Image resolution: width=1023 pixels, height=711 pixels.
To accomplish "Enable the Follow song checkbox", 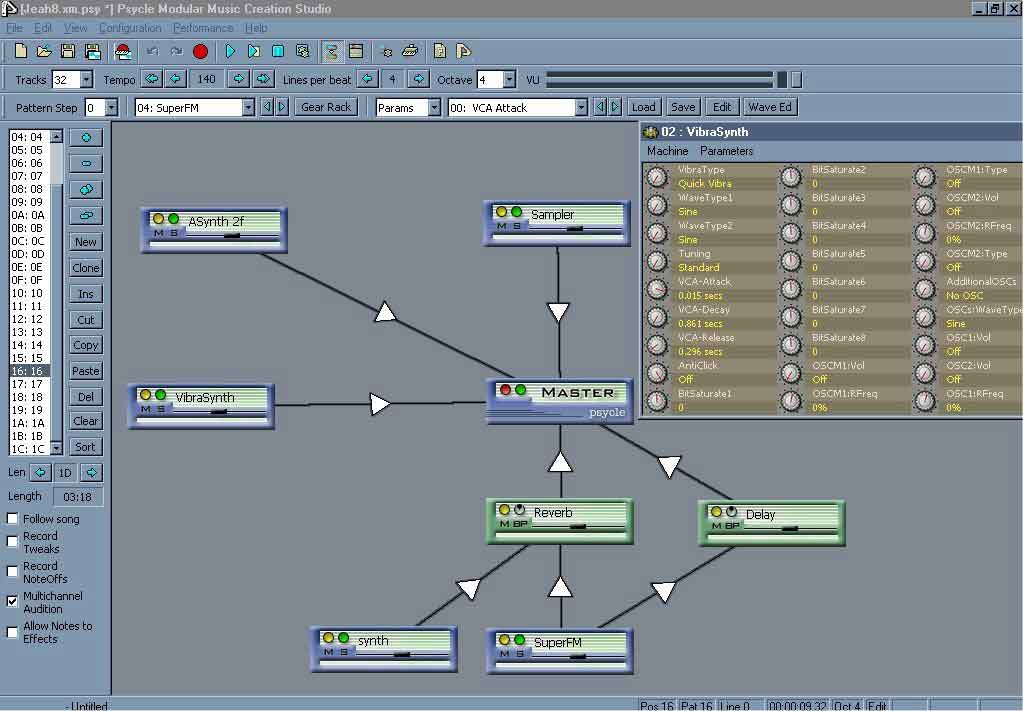I will [x=13, y=519].
